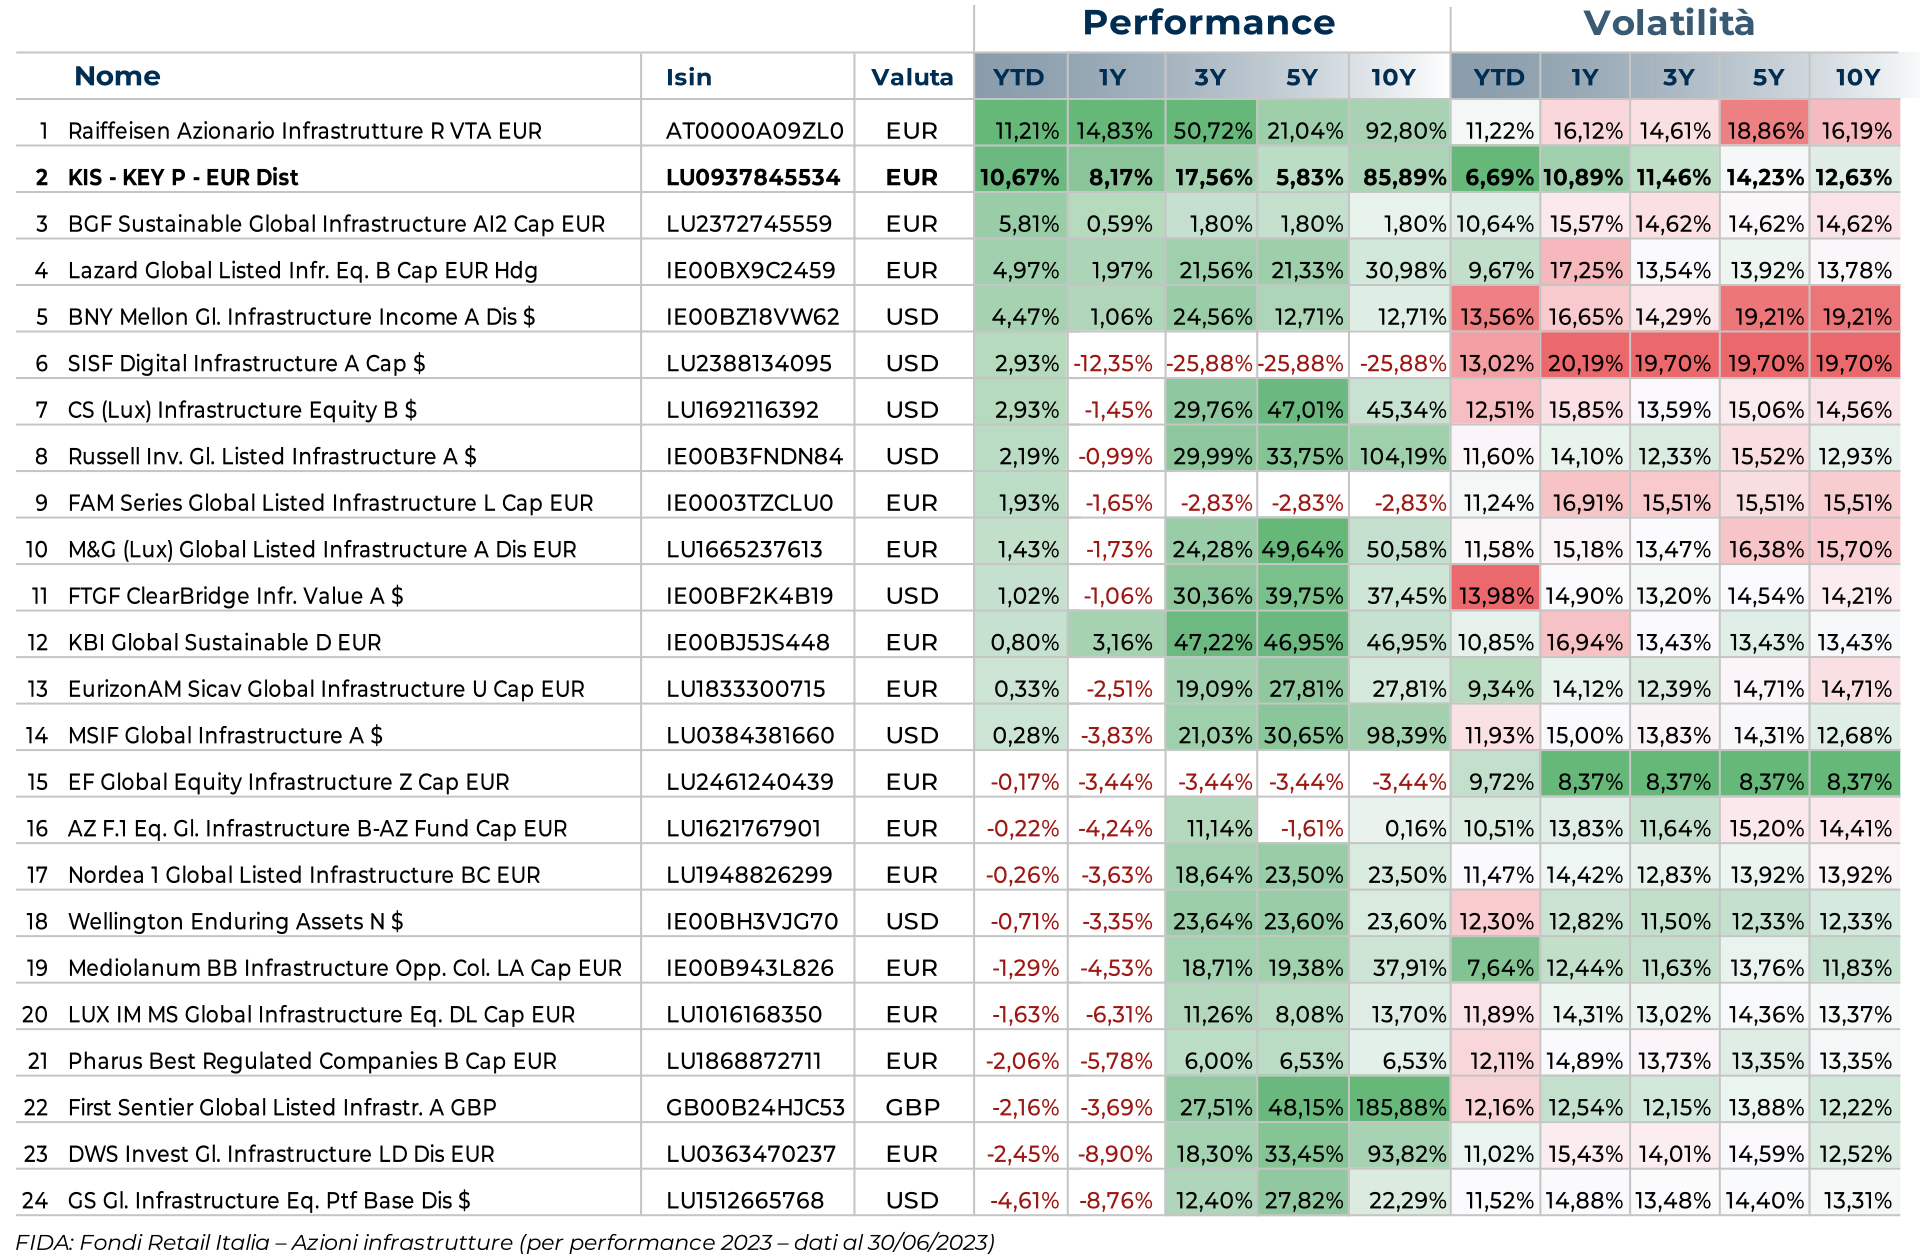The width and height of the screenshot is (1920, 1260).
Task: Select SISF Digital Infrastructure A Cap $
Action: (x=247, y=363)
